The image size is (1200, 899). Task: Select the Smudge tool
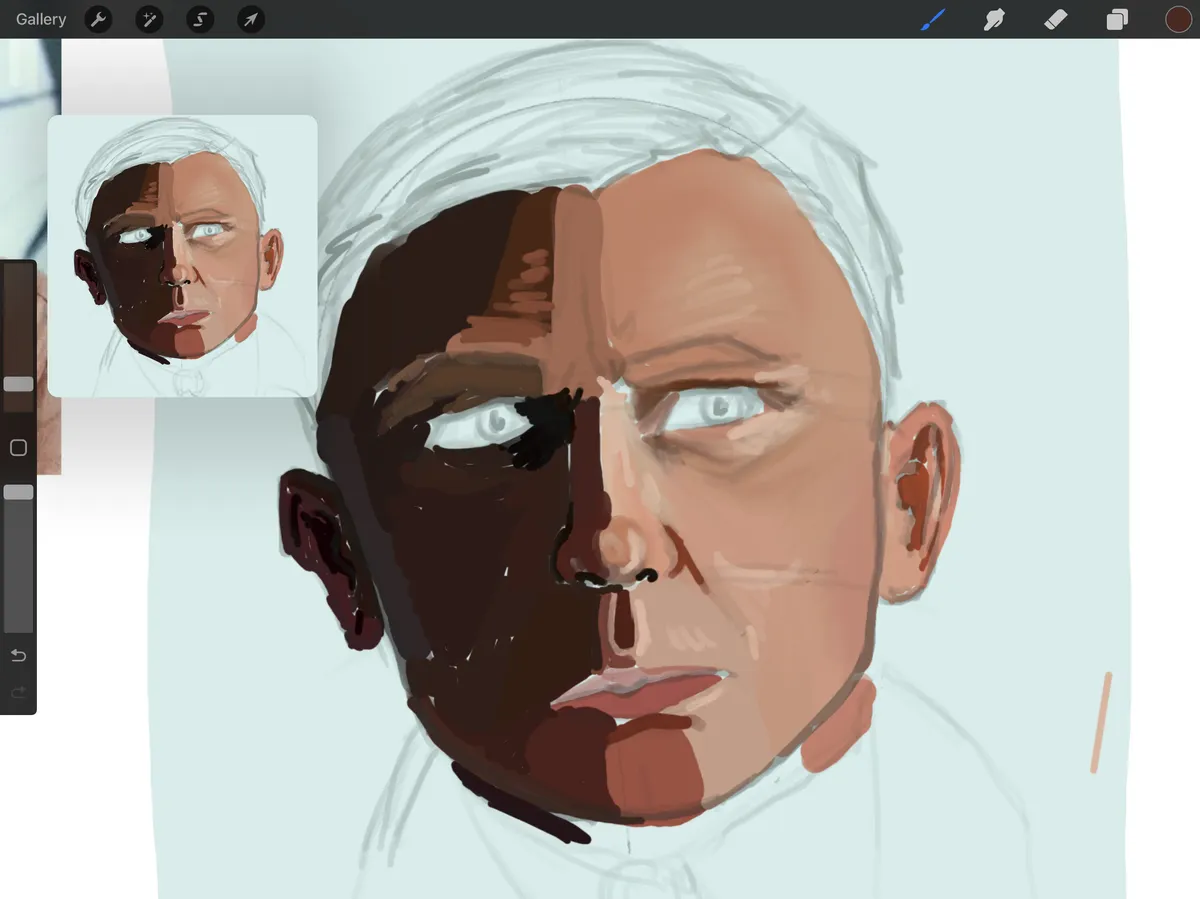point(994,19)
